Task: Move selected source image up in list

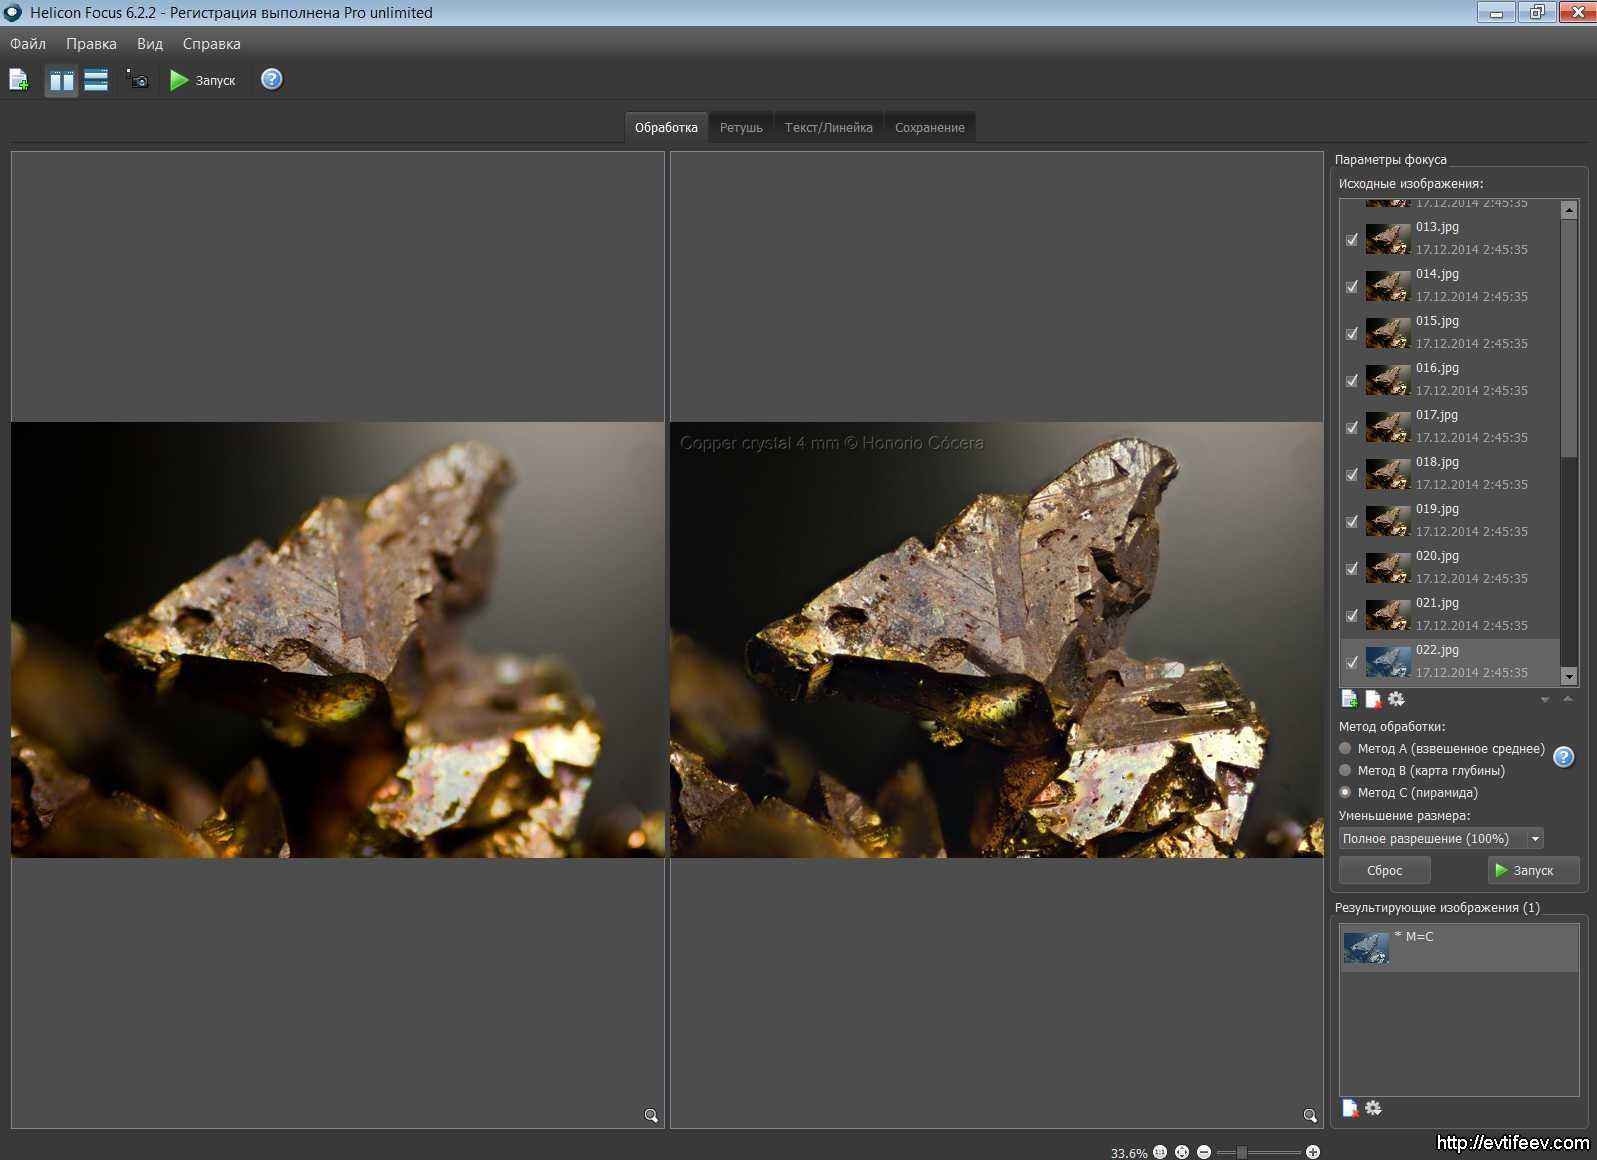Action: (x=1567, y=699)
